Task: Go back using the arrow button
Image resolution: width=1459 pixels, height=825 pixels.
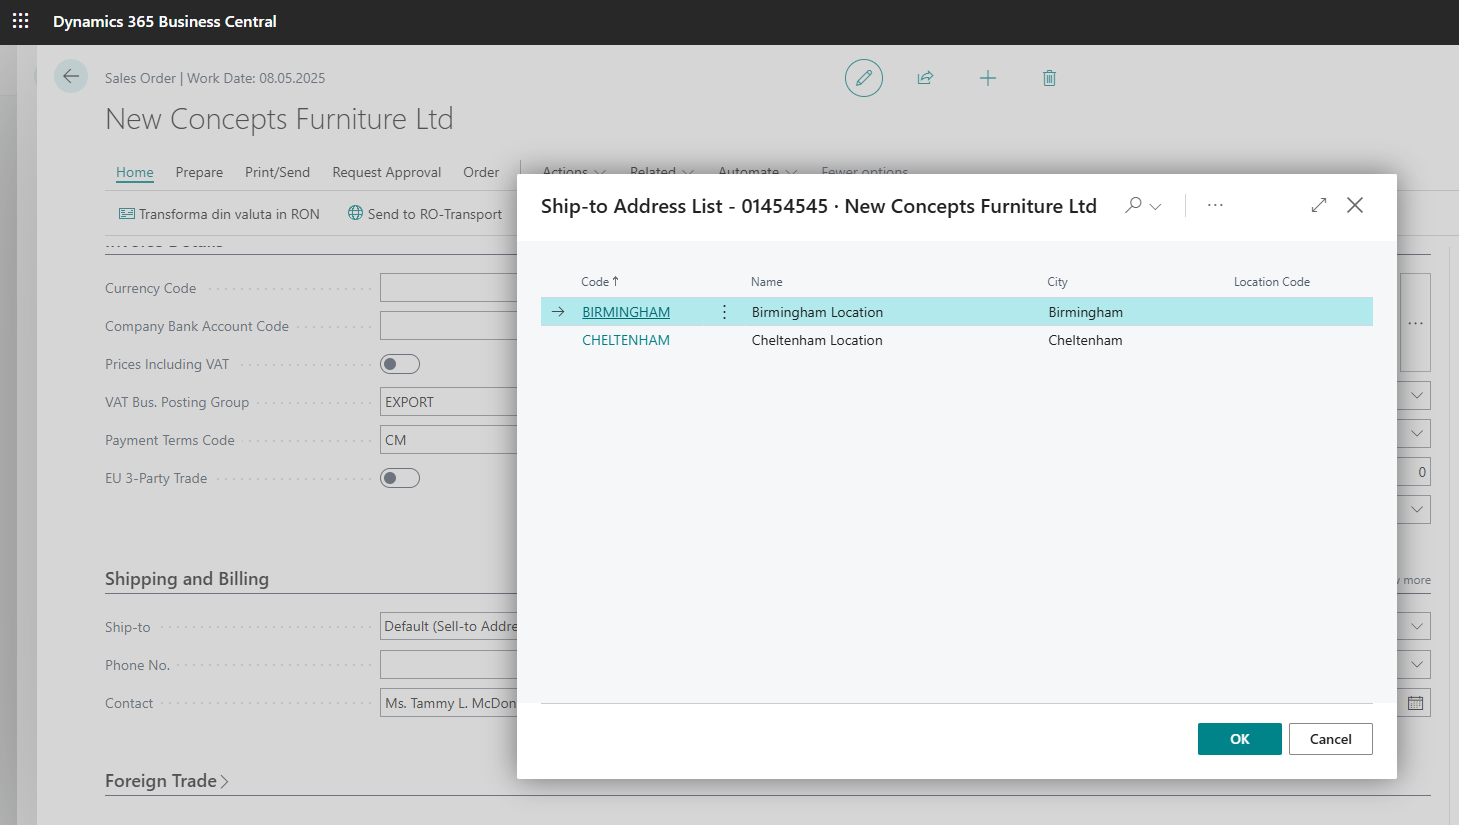Action: click(x=71, y=76)
